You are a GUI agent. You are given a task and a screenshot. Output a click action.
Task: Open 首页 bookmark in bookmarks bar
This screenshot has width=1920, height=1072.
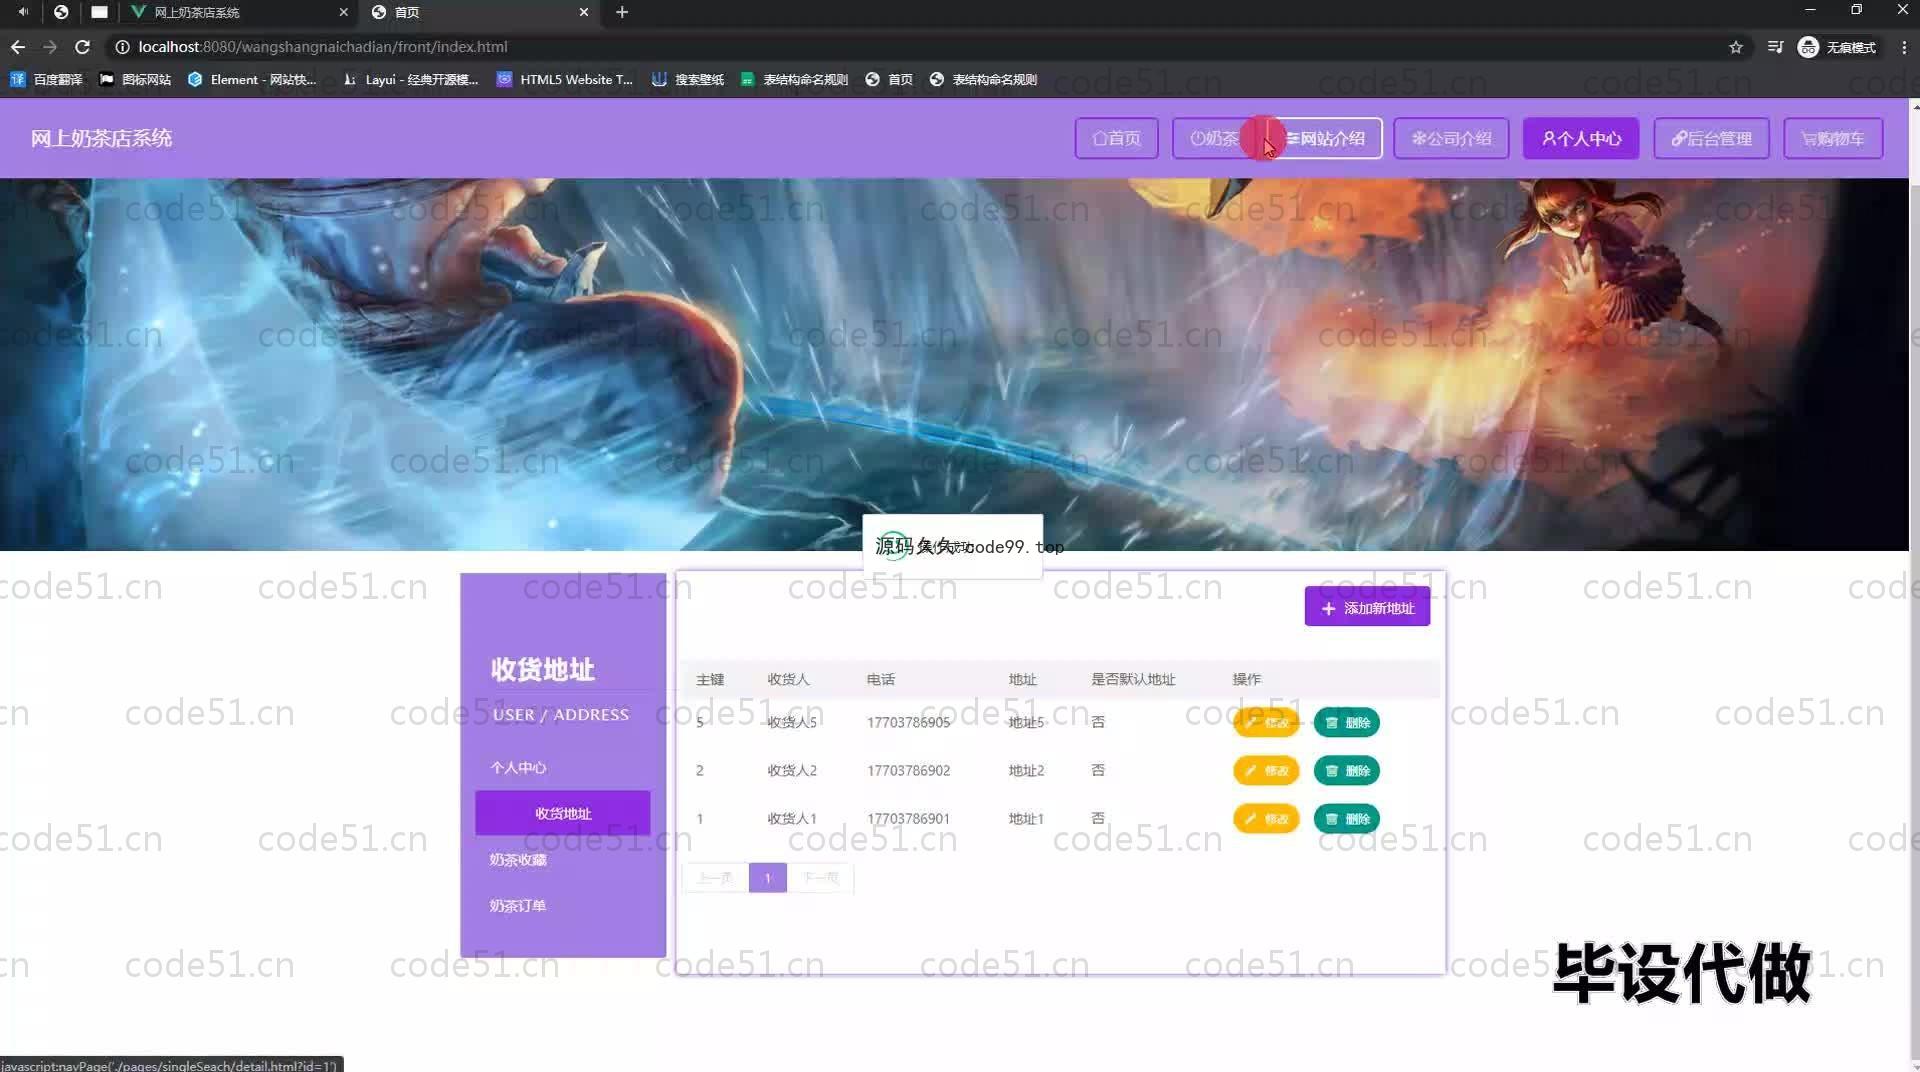(889, 79)
